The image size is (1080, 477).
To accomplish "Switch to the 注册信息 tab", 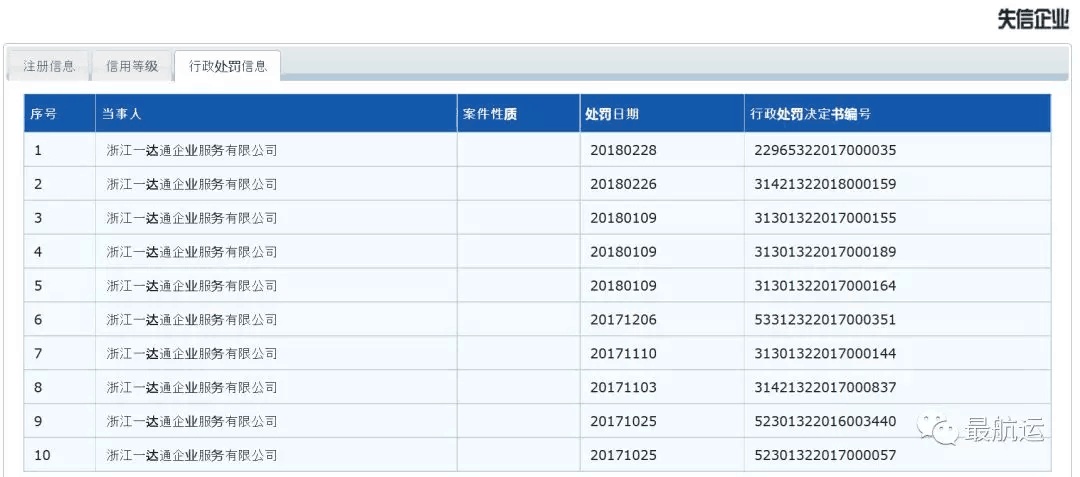I will pos(48,66).
